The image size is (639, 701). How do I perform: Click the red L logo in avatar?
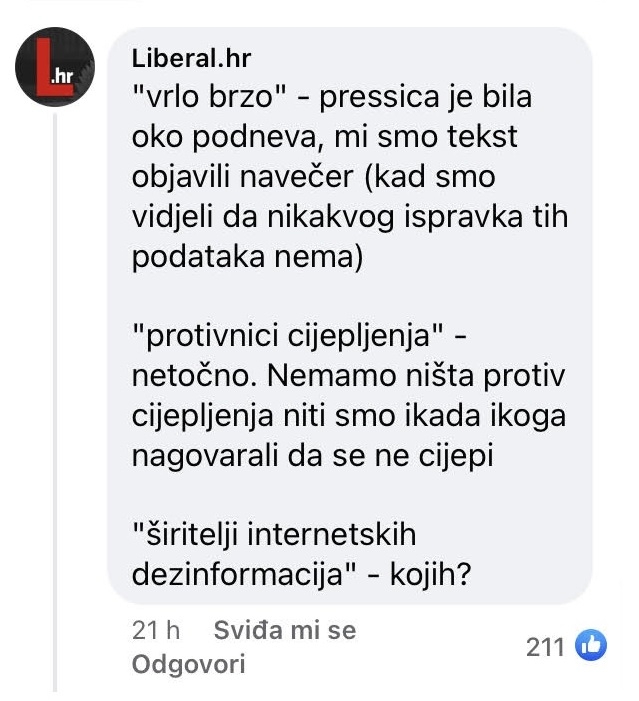coord(43,75)
